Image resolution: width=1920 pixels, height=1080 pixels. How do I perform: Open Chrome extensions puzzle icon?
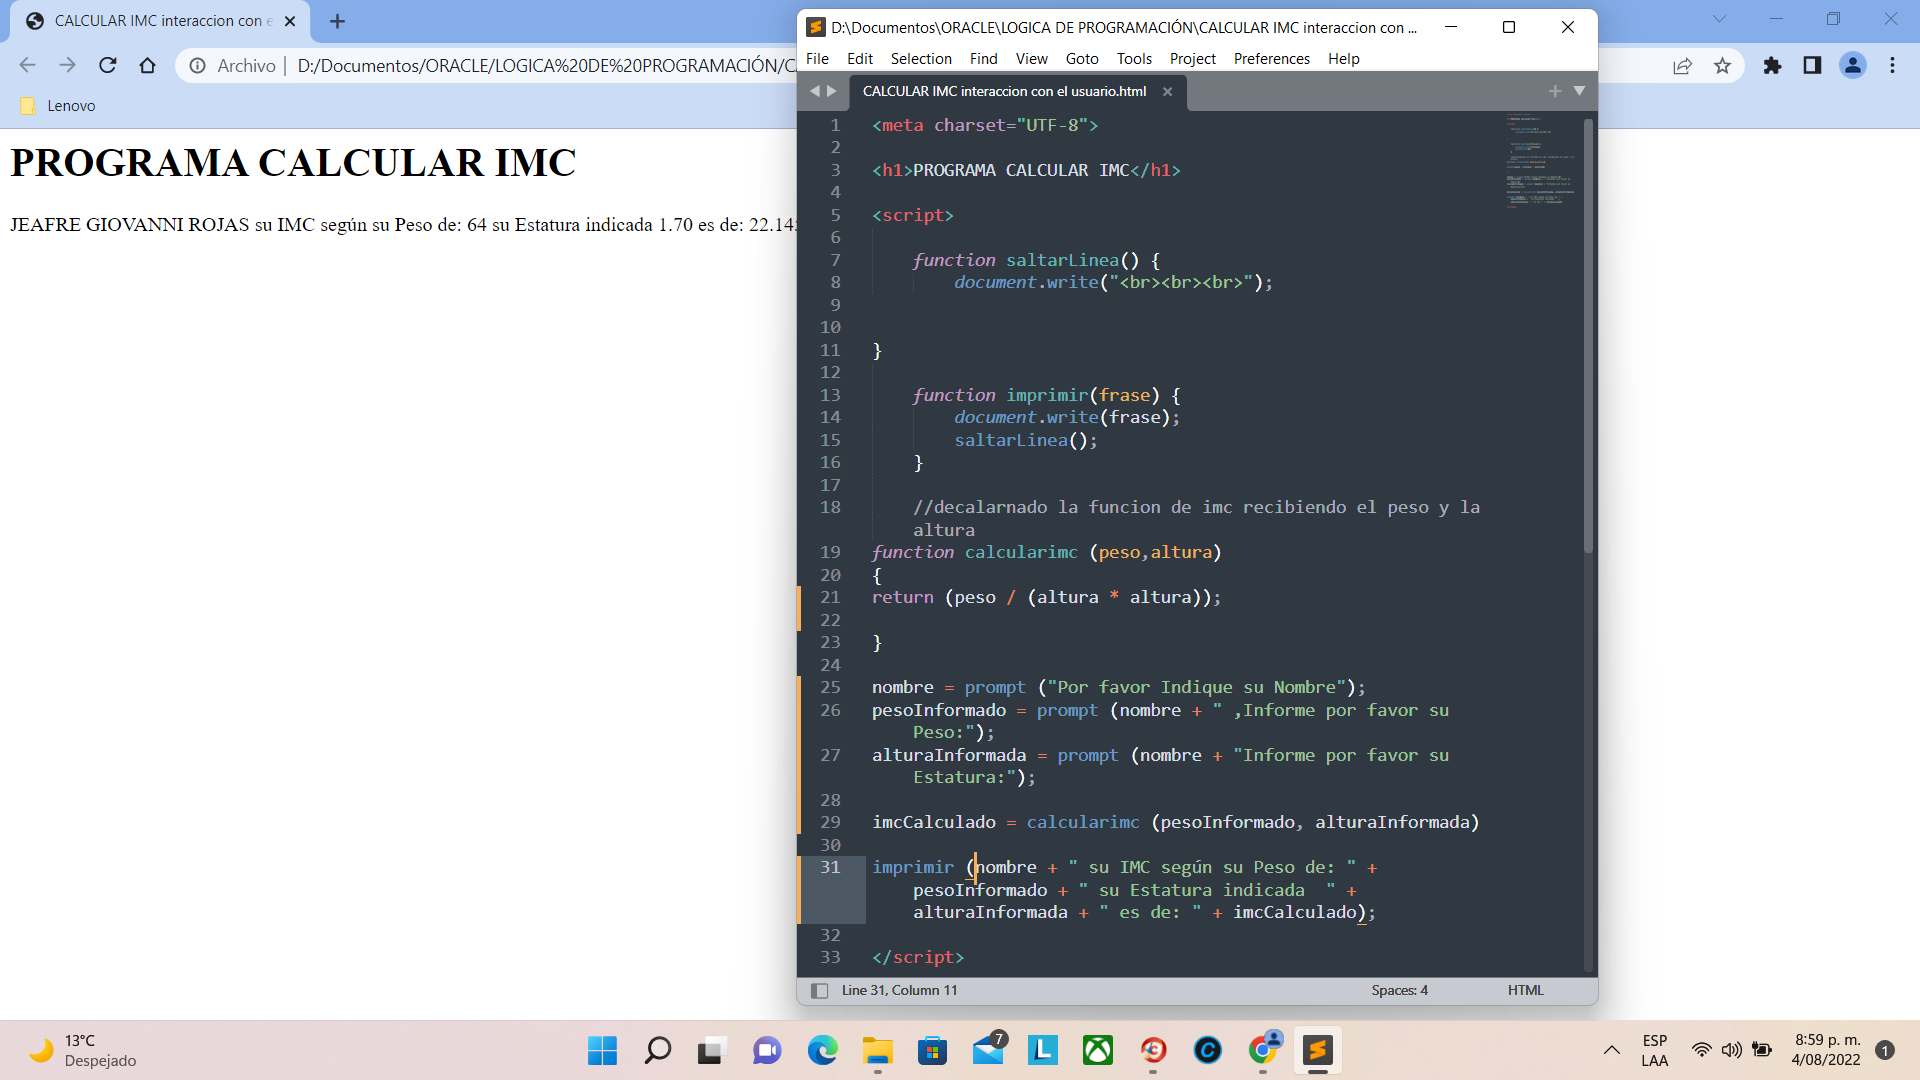(x=1772, y=66)
